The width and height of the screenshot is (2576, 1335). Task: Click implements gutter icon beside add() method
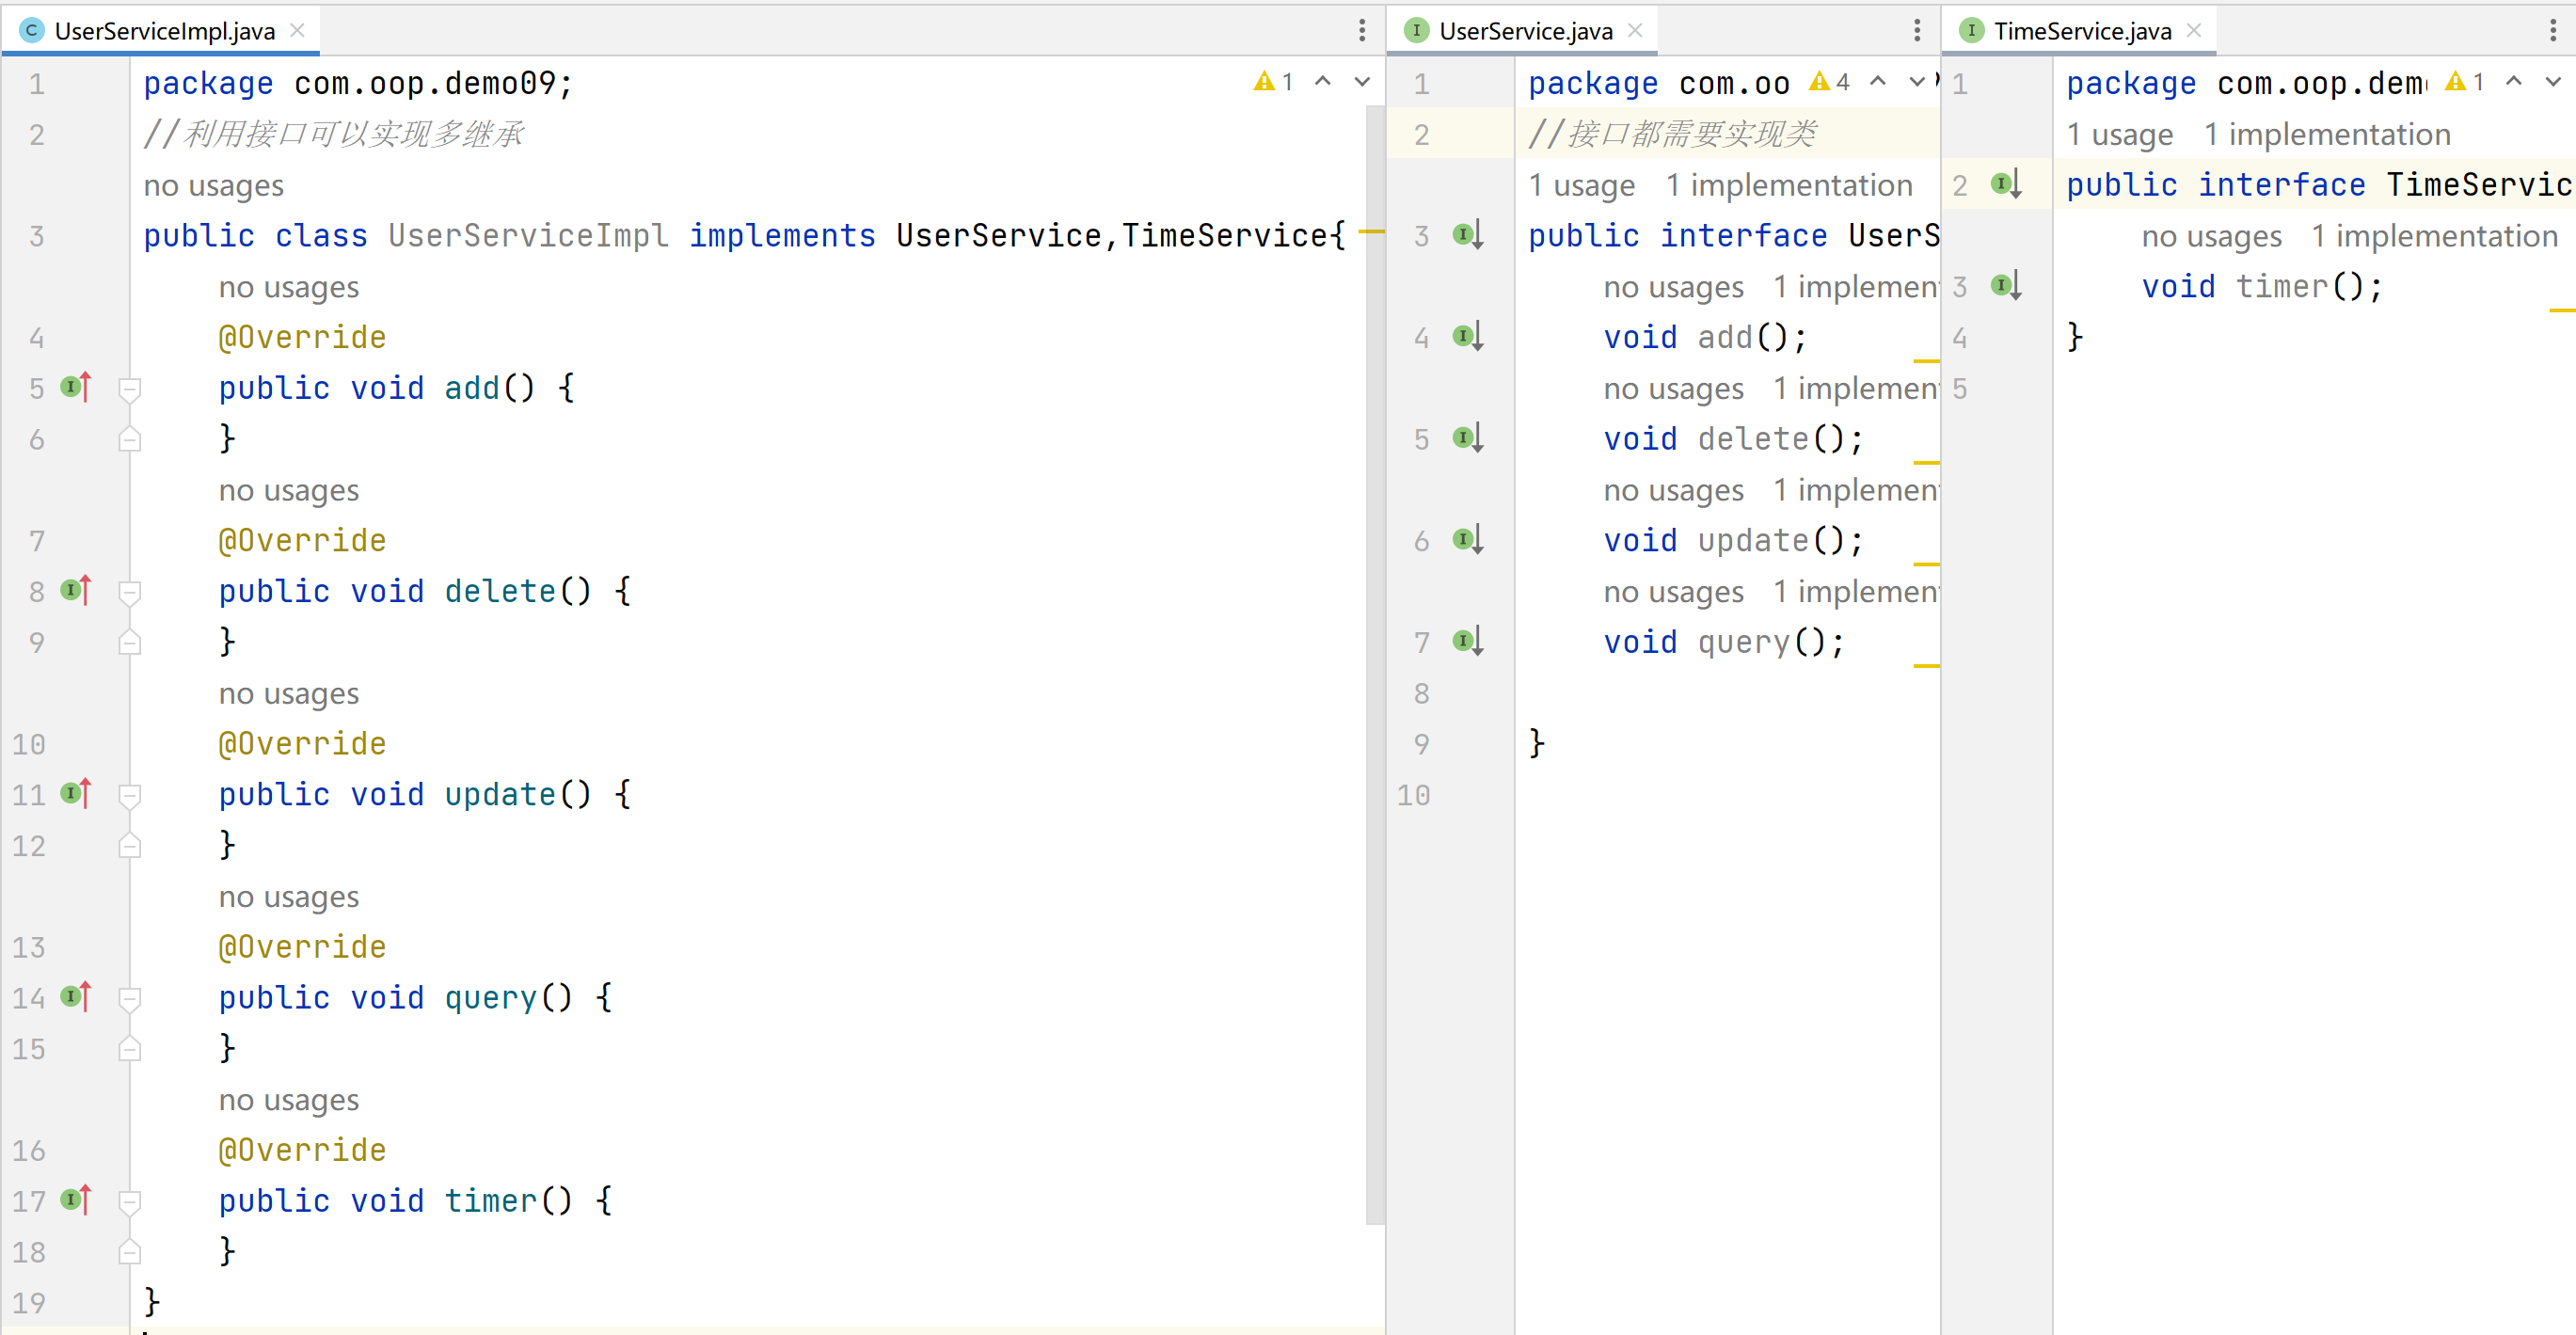click(75, 387)
